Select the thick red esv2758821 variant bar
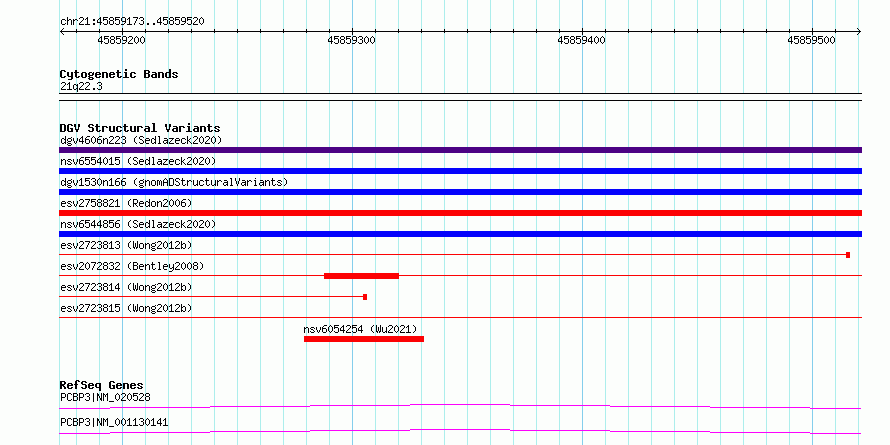The height and width of the screenshot is (445, 890). tap(460, 213)
